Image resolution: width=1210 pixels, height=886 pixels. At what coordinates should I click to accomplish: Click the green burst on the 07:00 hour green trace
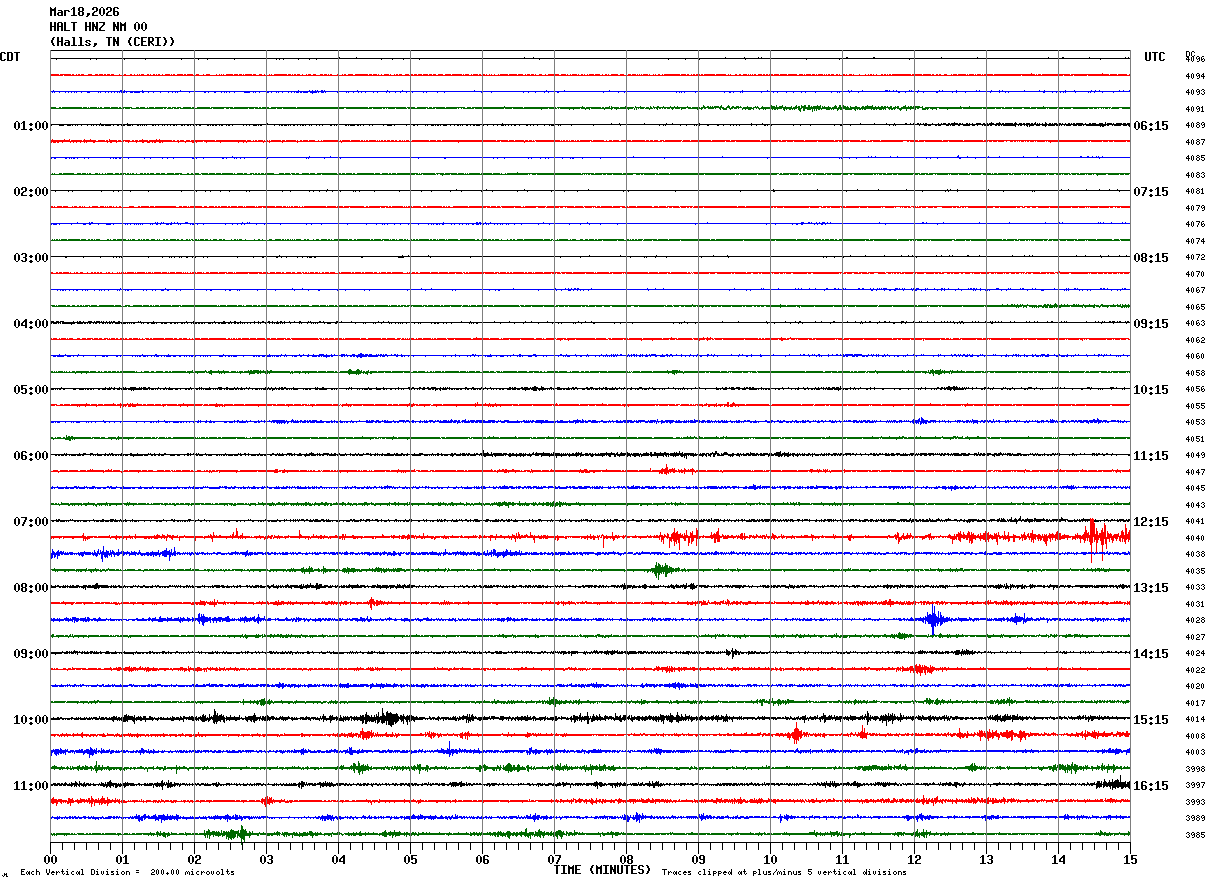coord(660,570)
